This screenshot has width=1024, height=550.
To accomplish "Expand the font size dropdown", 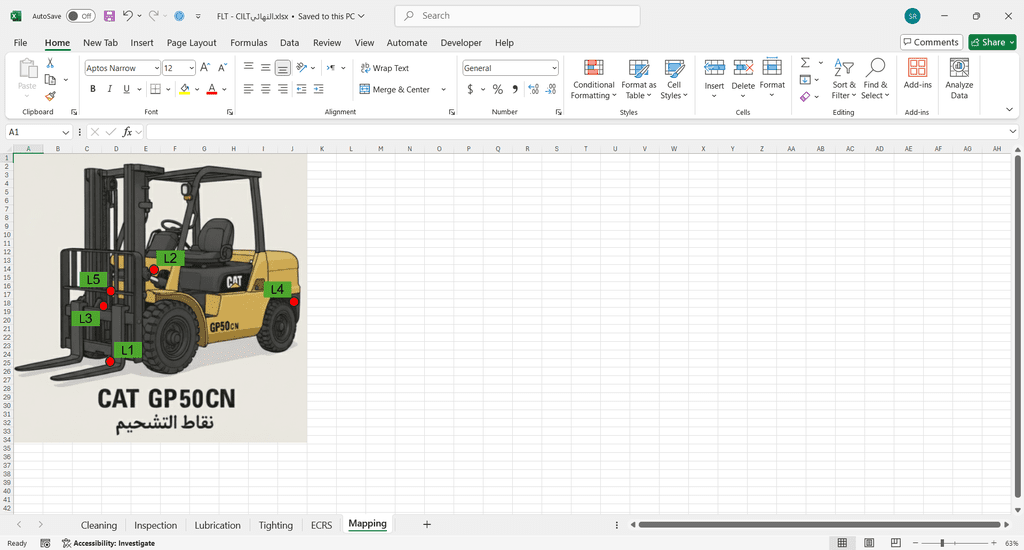I will point(192,68).
